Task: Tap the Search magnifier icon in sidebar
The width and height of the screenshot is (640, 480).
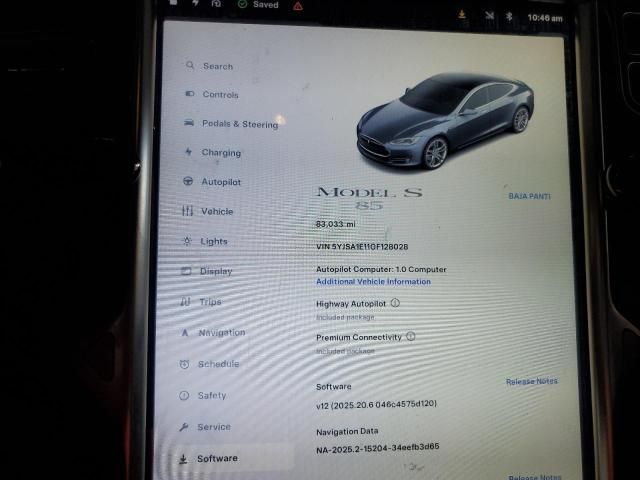Action: pyautogui.click(x=190, y=66)
